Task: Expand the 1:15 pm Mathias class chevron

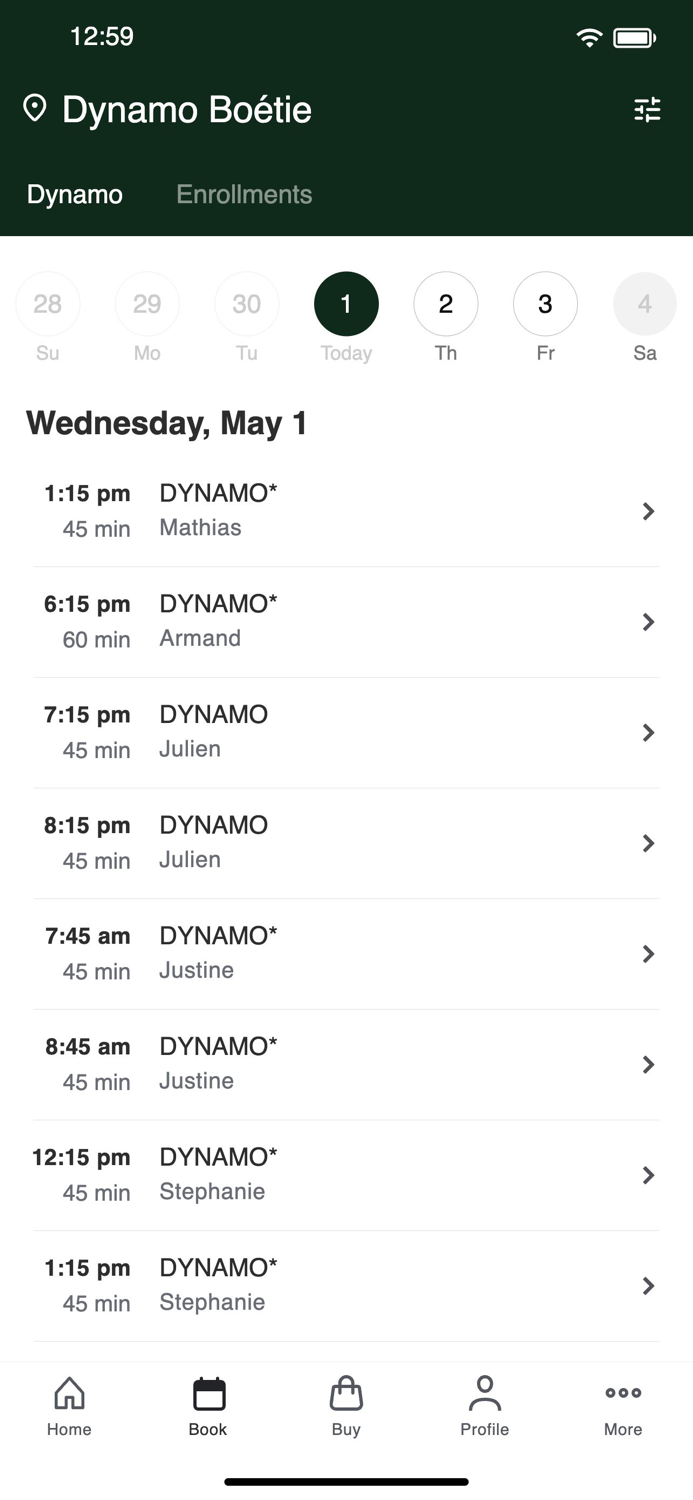Action: pos(648,512)
